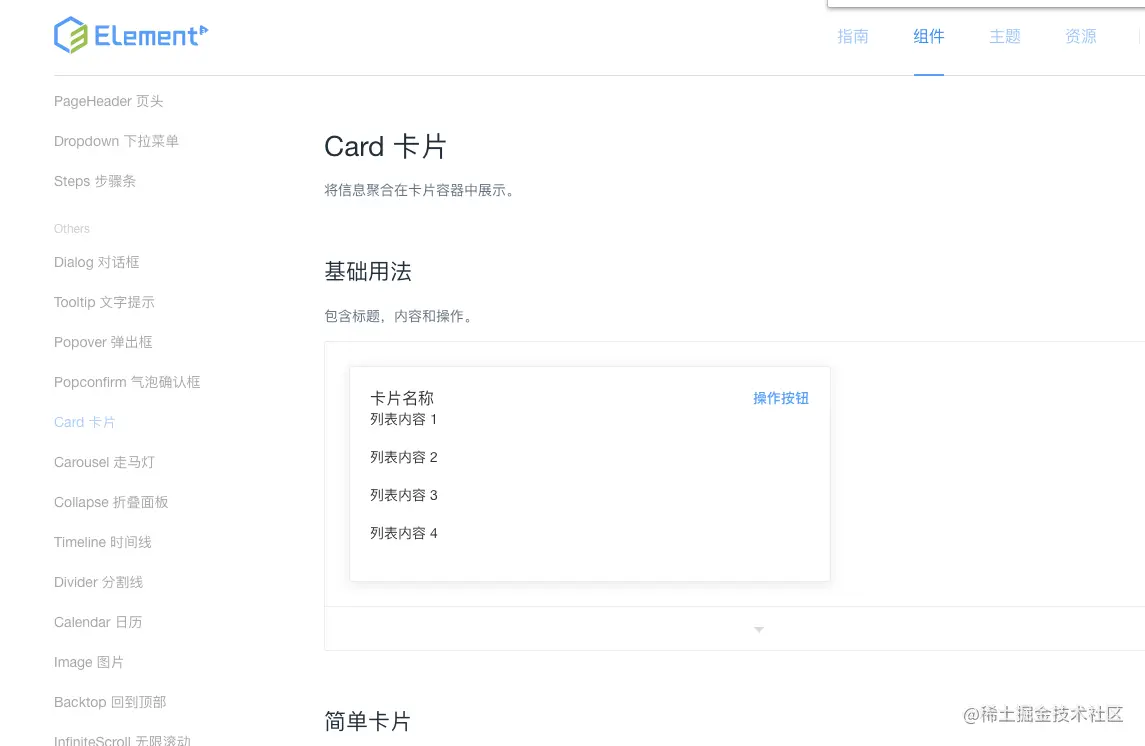Open the 主题 navigation tab
The height and width of the screenshot is (746, 1145).
tap(1005, 36)
